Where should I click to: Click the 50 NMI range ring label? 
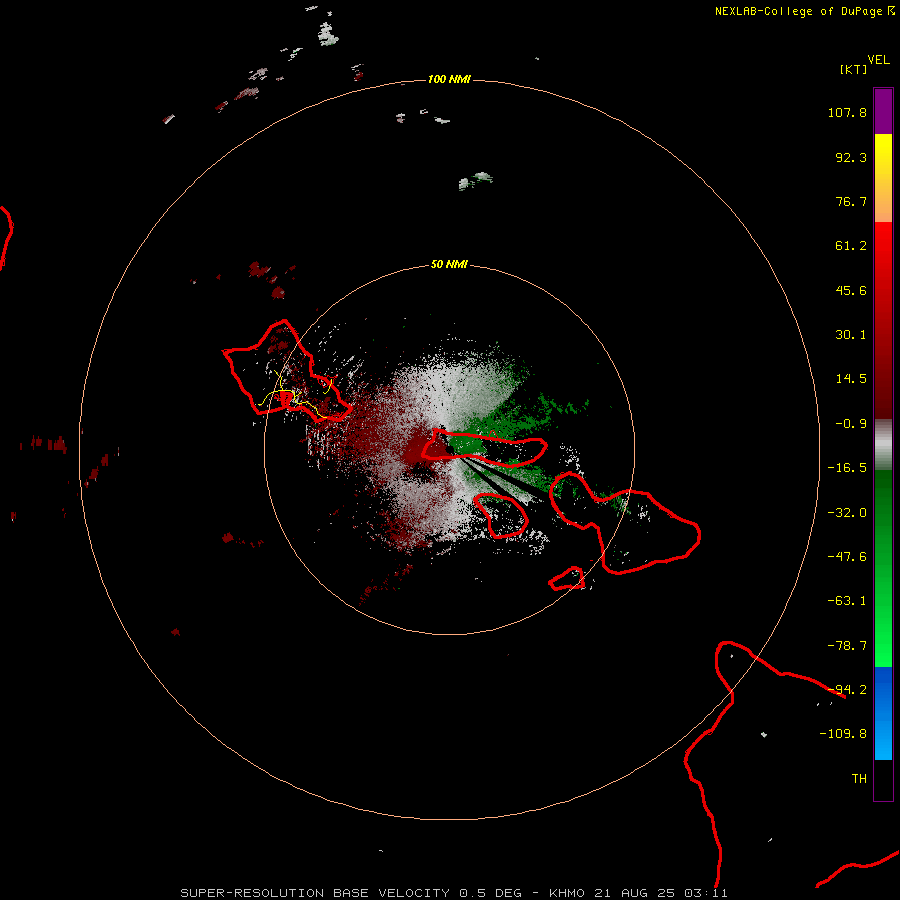(x=449, y=265)
